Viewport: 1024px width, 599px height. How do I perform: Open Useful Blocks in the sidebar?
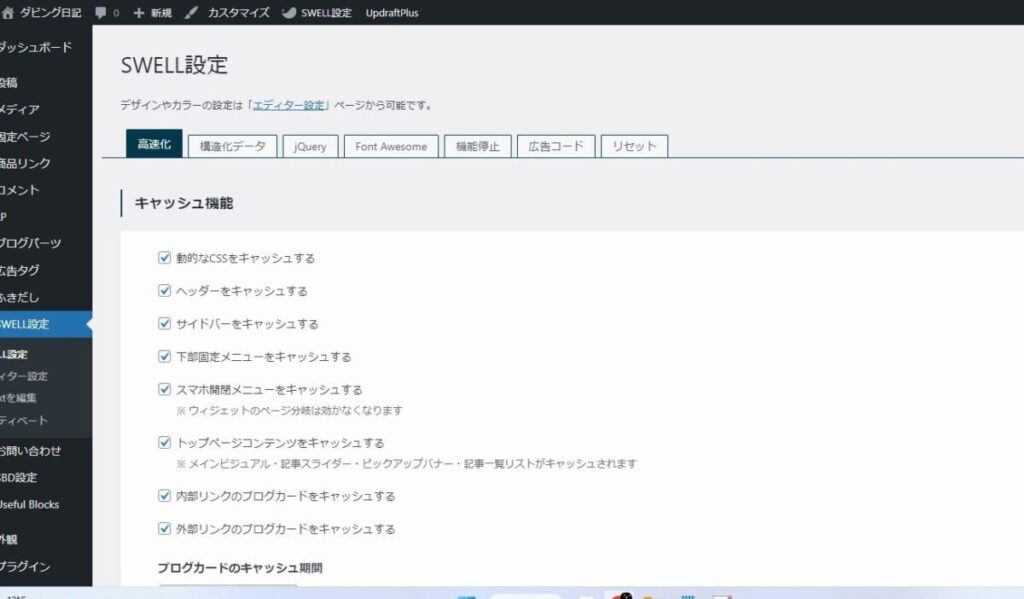click(29, 504)
